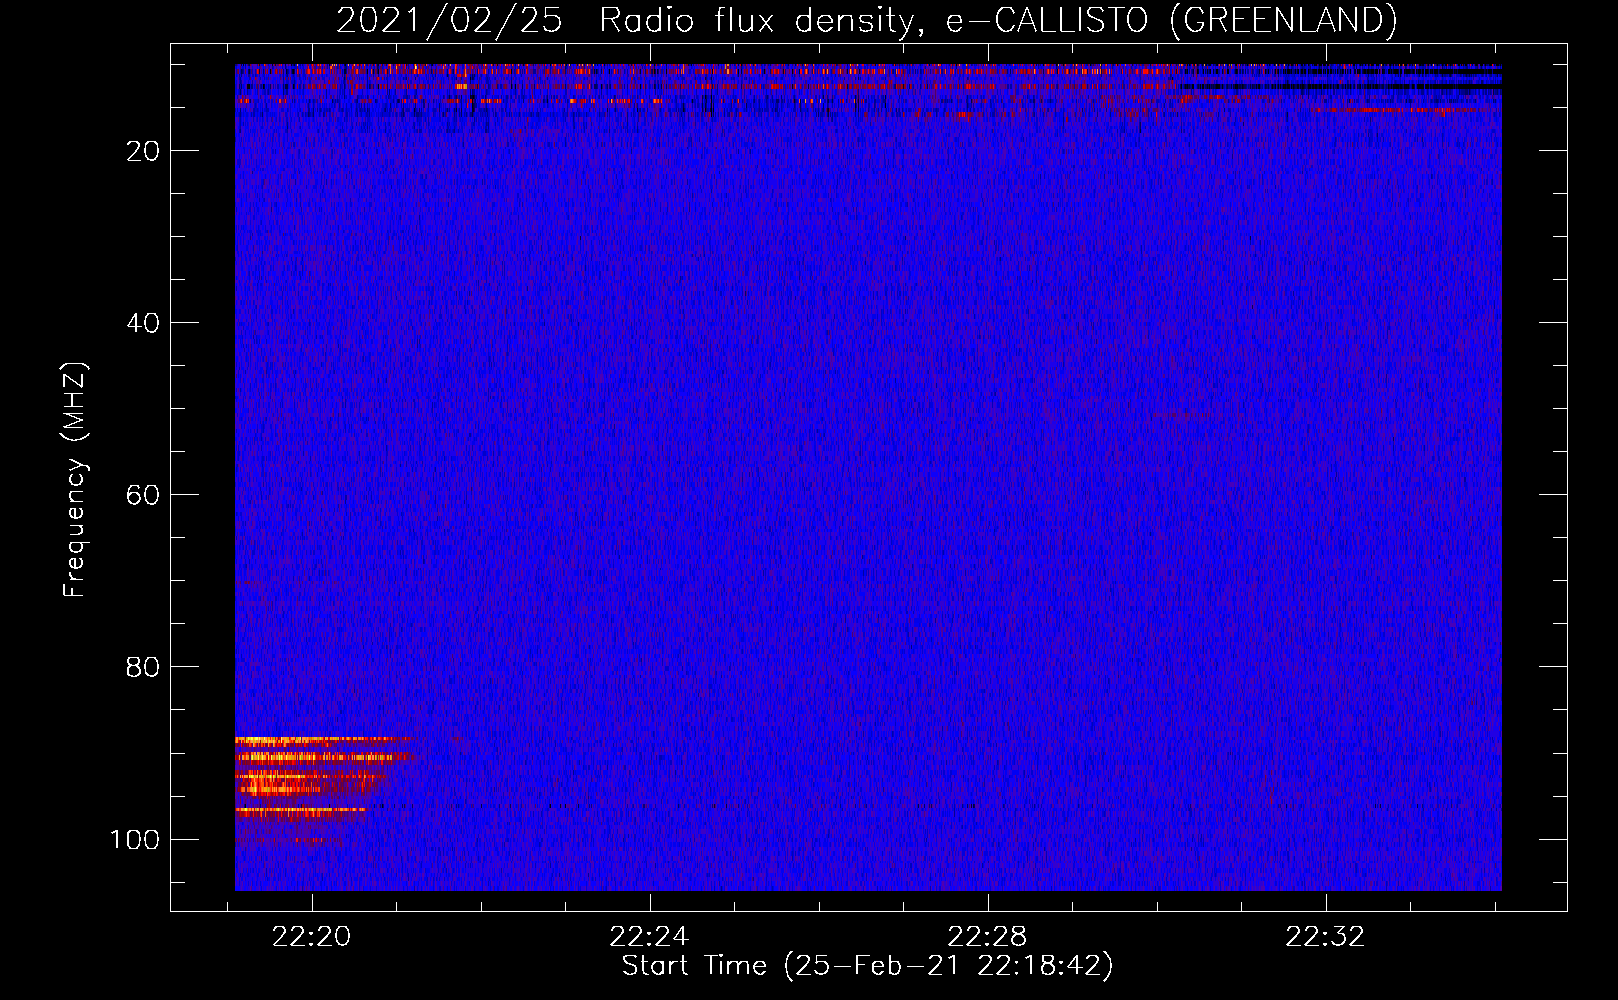Image resolution: width=1618 pixels, height=1000 pixels.
Task: Click the 22:32 time tick label
Action: (x=1326, y=937)
